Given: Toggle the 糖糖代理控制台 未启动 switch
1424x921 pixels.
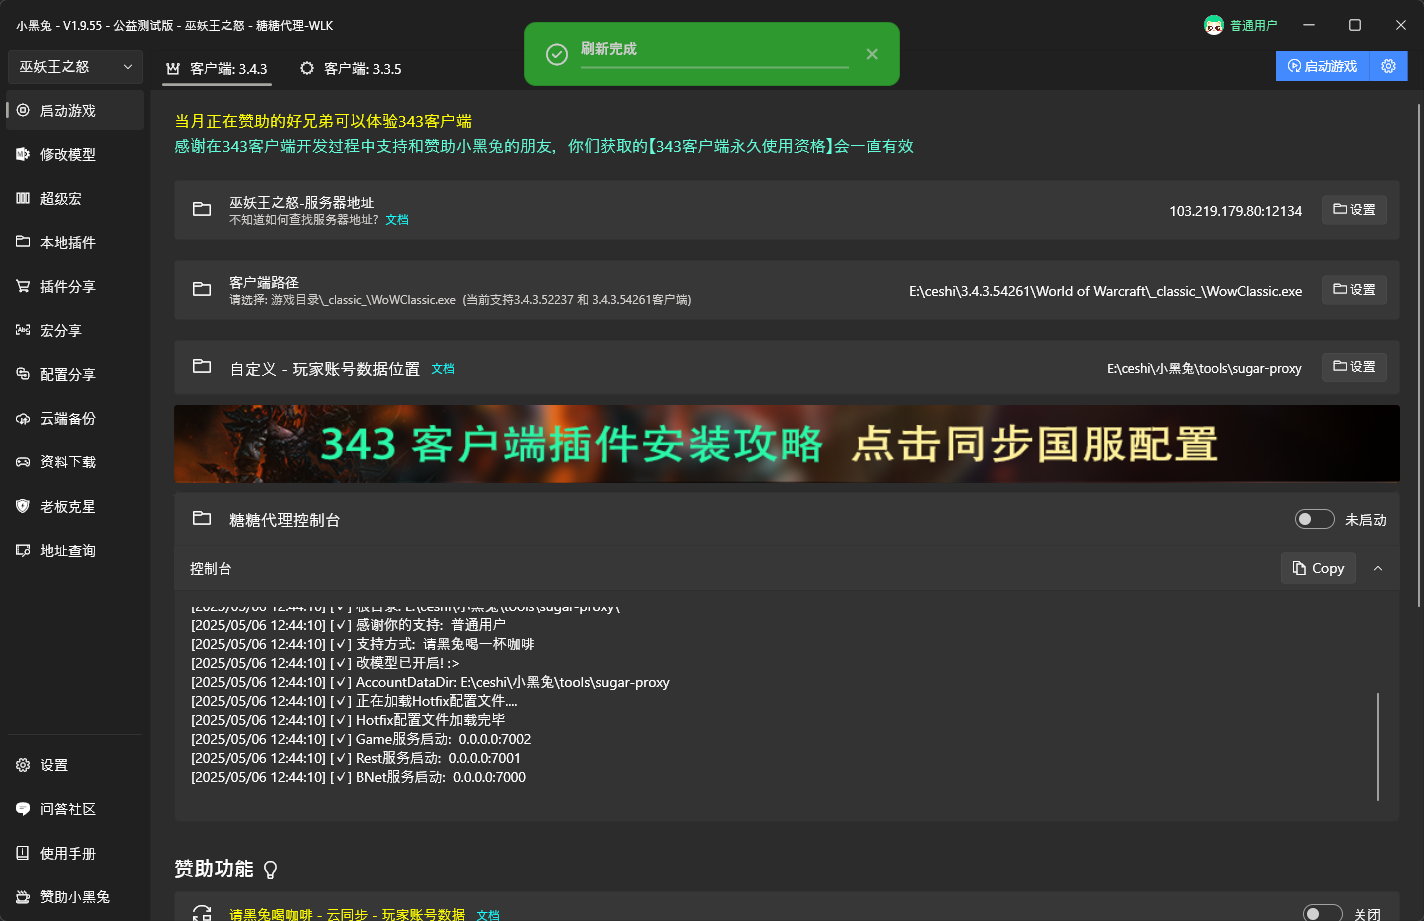Looking at the screenshot, I should pos(1314,519).
